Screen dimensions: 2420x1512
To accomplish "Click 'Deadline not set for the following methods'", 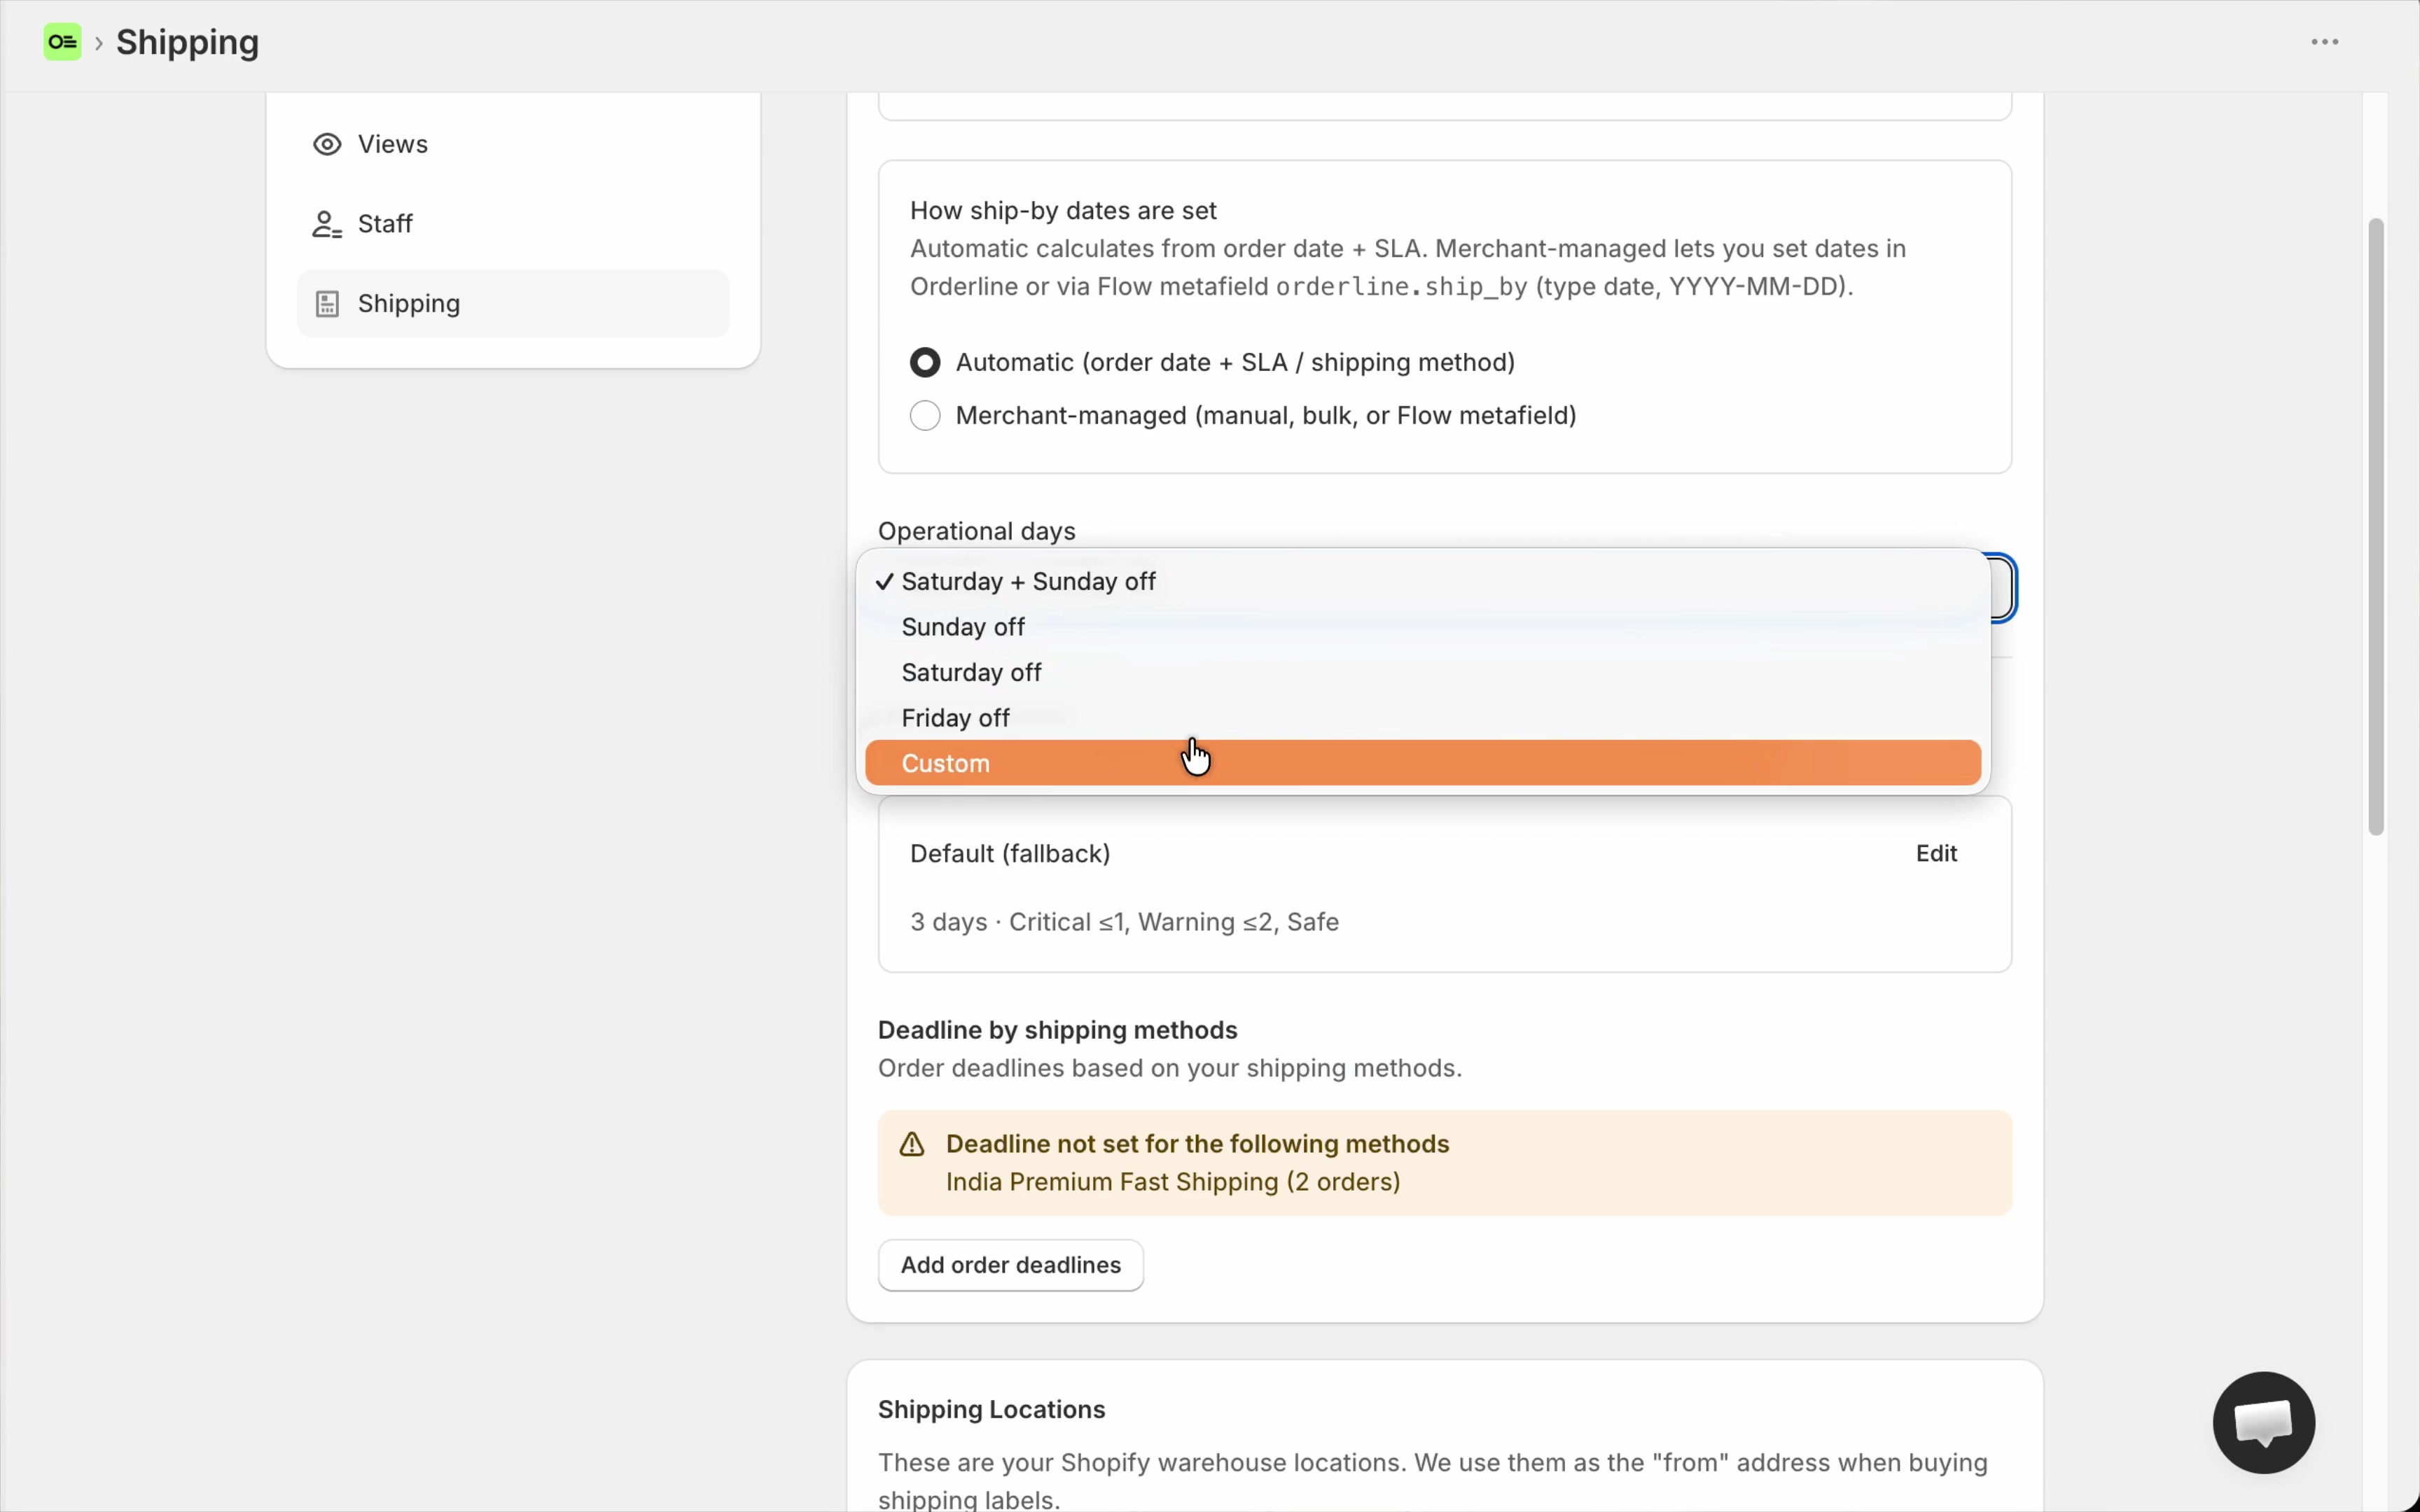I will [1197, 1144].
